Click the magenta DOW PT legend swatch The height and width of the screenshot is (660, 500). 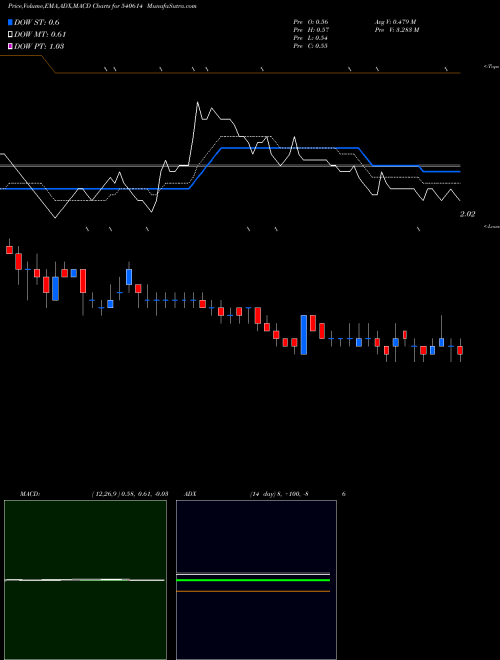coord(11,46)
